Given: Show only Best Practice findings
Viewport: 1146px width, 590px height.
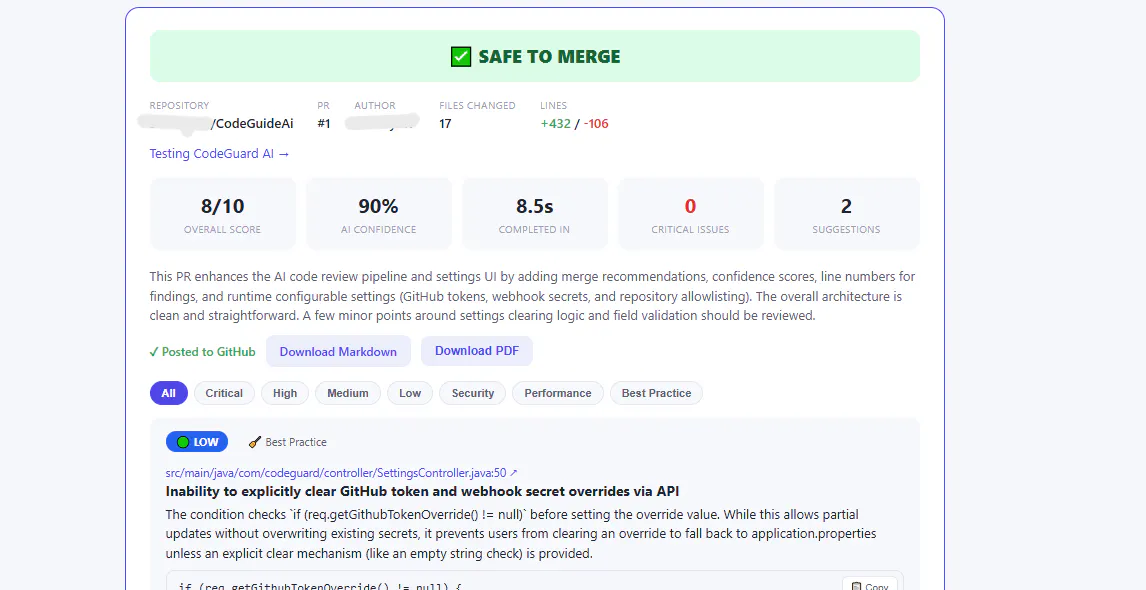Looking at the screenshot, I should 656,393.
